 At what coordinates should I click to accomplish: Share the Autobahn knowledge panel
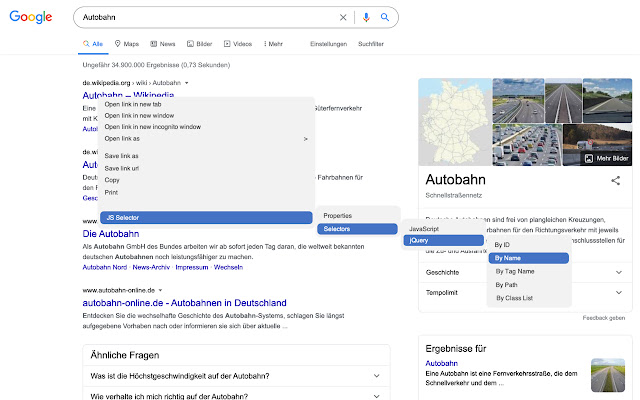pyautogui.click(x=616, y=180)
